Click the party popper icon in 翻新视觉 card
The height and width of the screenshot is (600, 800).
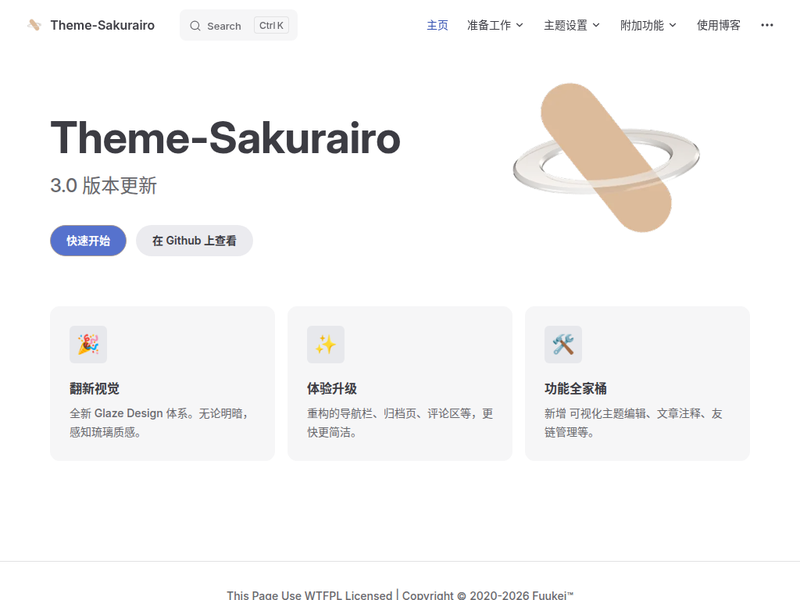(x=88, y=344)
